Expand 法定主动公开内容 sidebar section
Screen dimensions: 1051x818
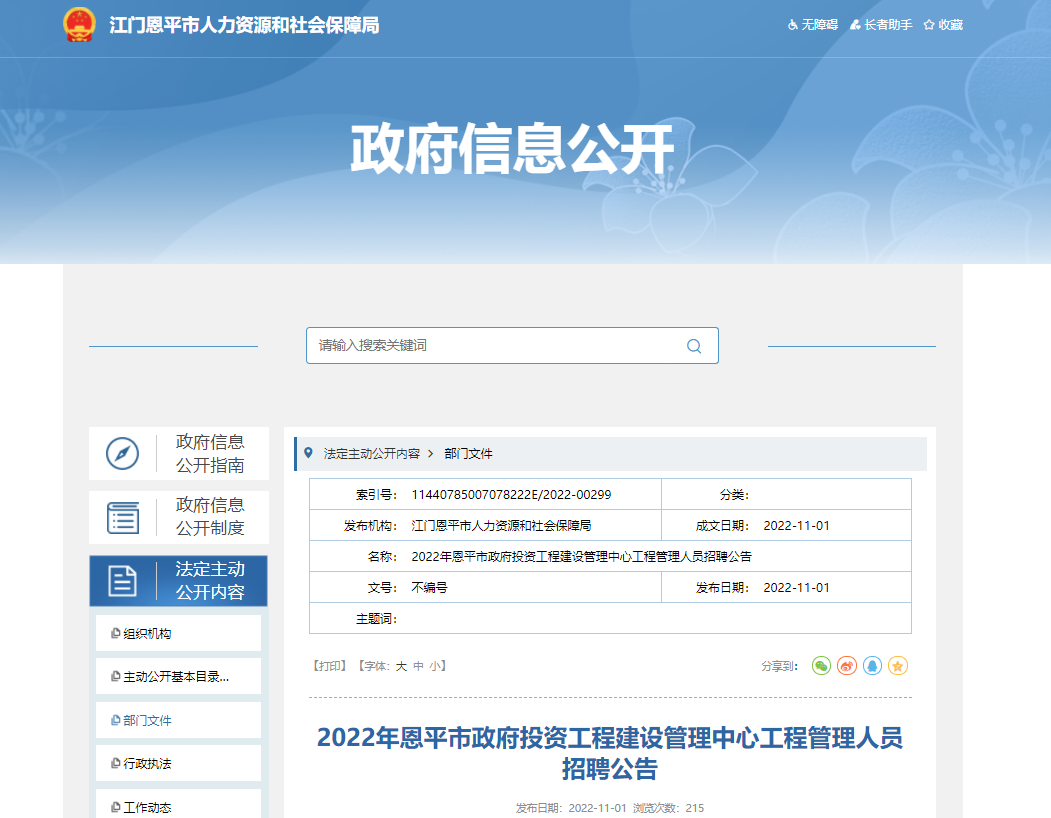[178, 581]
